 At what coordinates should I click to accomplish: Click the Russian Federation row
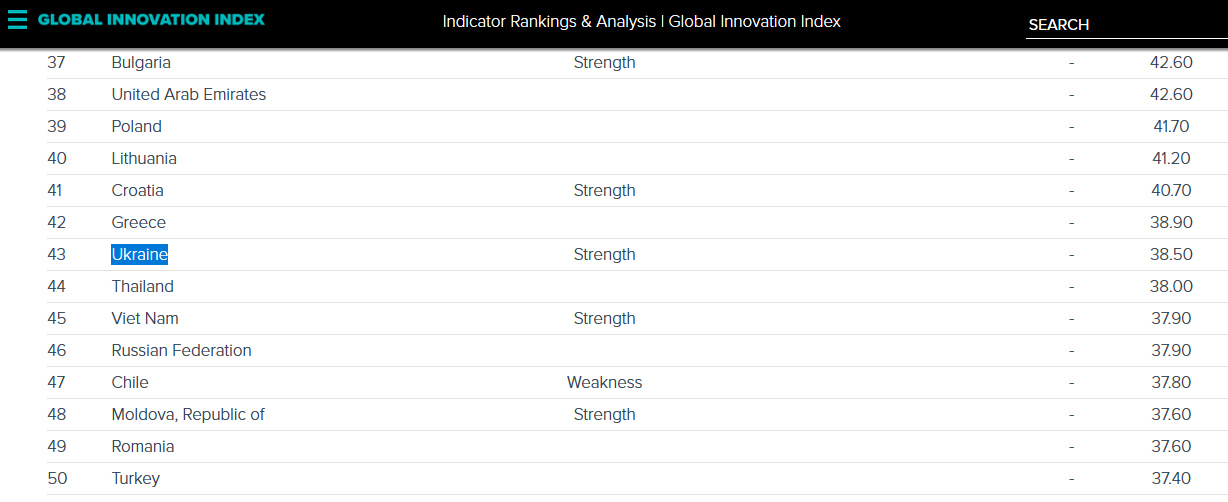181,350
